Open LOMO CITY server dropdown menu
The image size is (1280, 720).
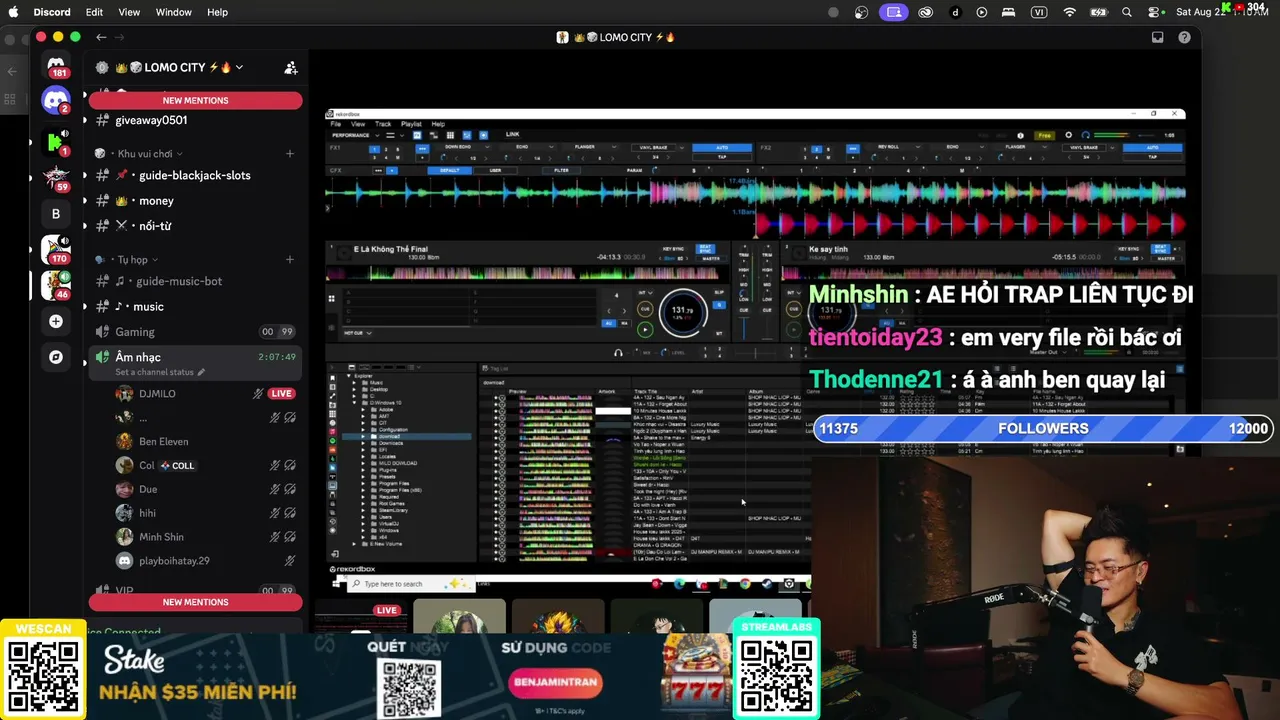coord(239,67)
